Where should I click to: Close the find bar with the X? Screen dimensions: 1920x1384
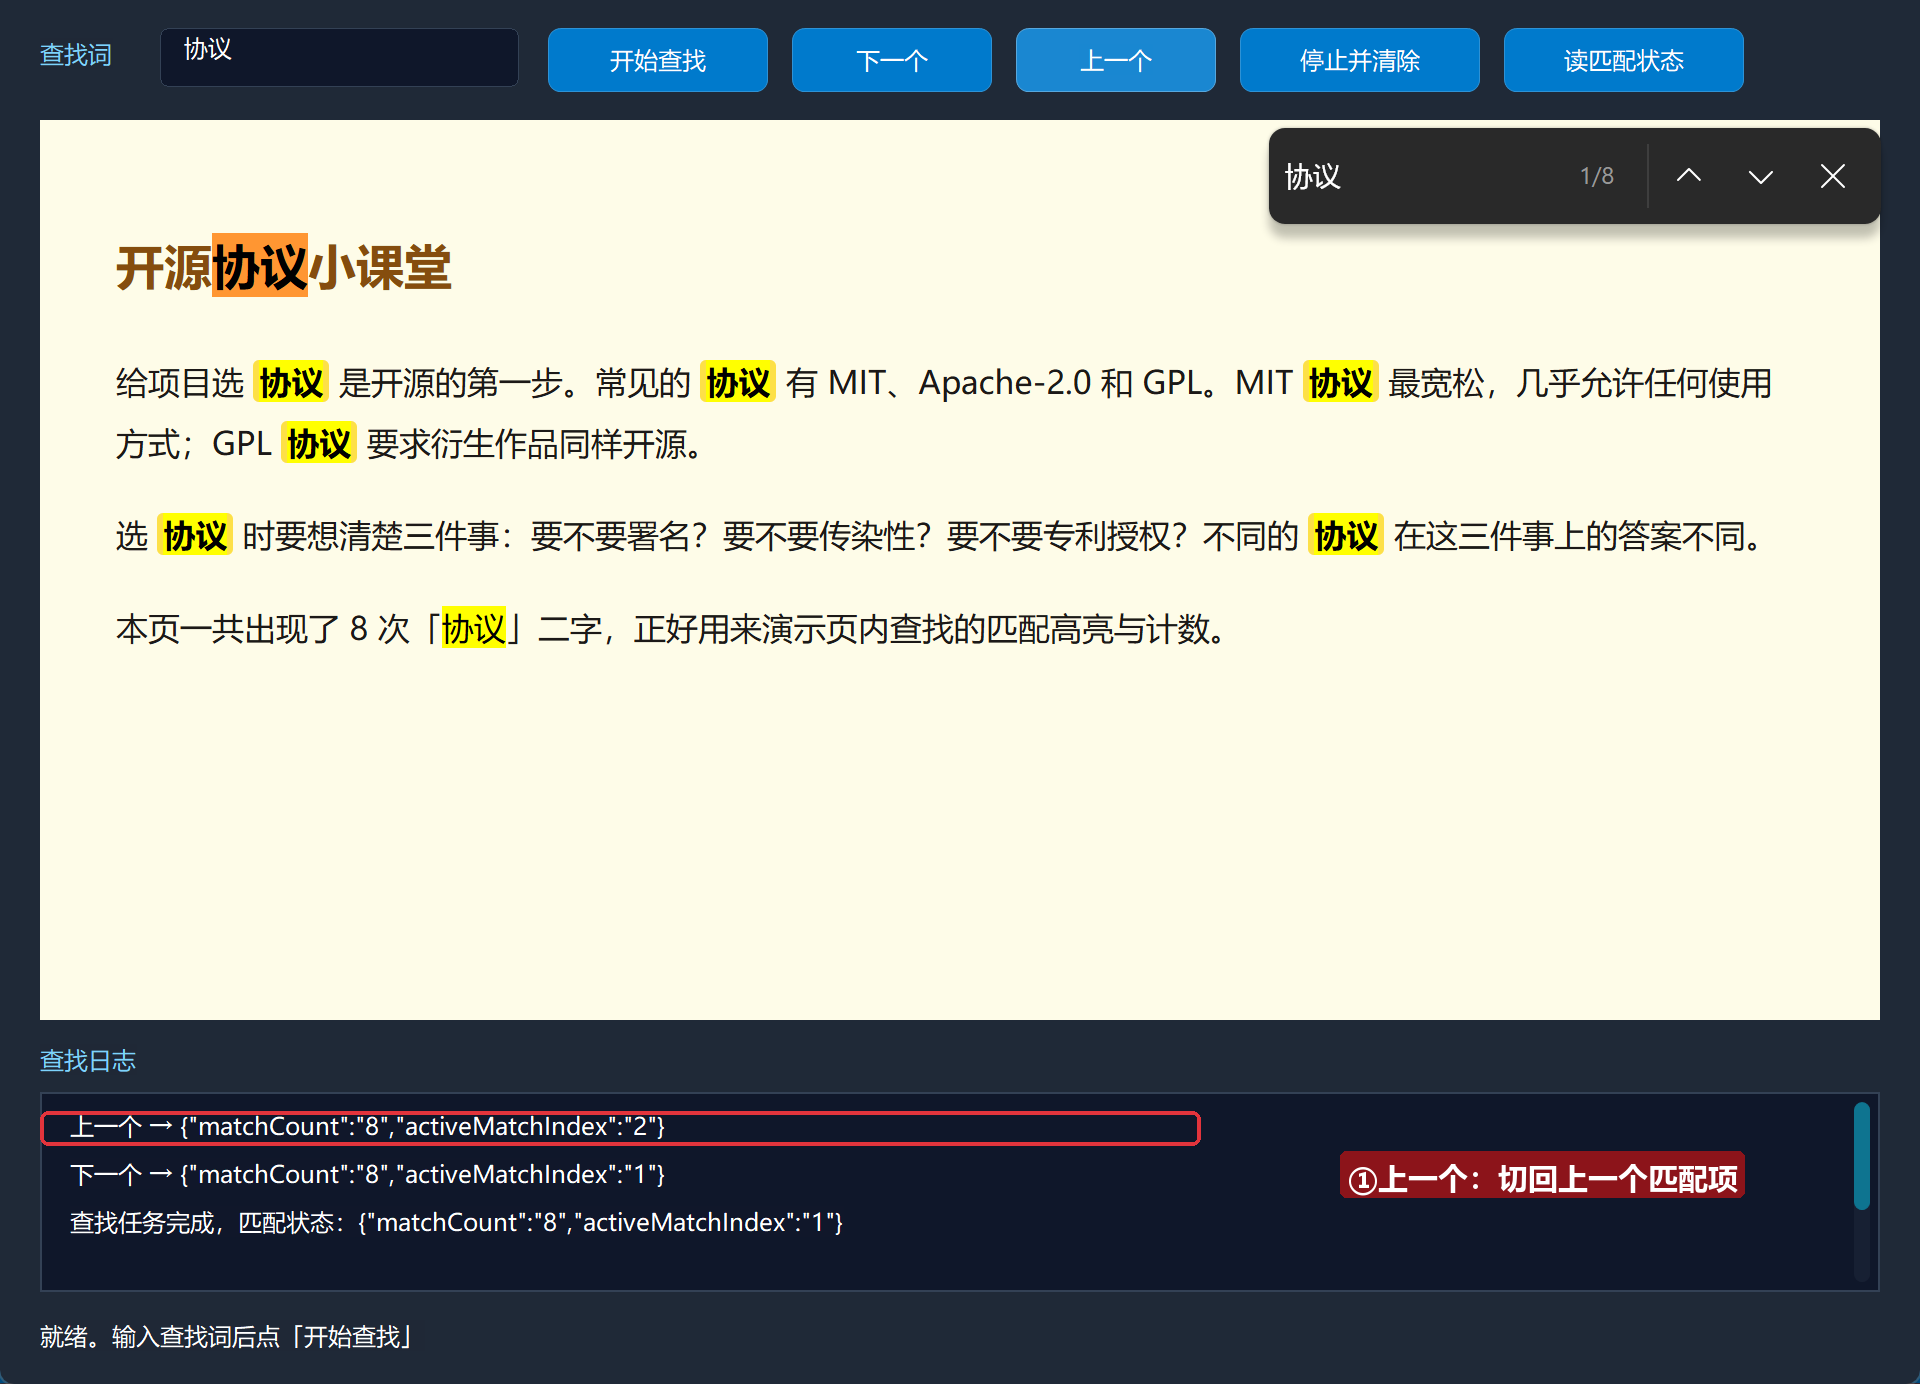(1833, 176)
